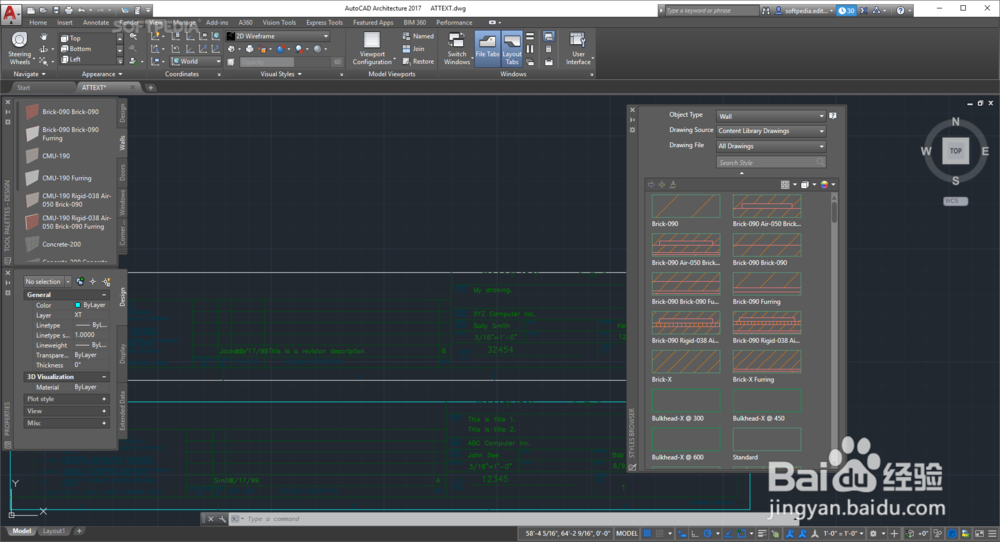
Task: Expand the Appearance panel dropdown
Action: click(101, 74)
